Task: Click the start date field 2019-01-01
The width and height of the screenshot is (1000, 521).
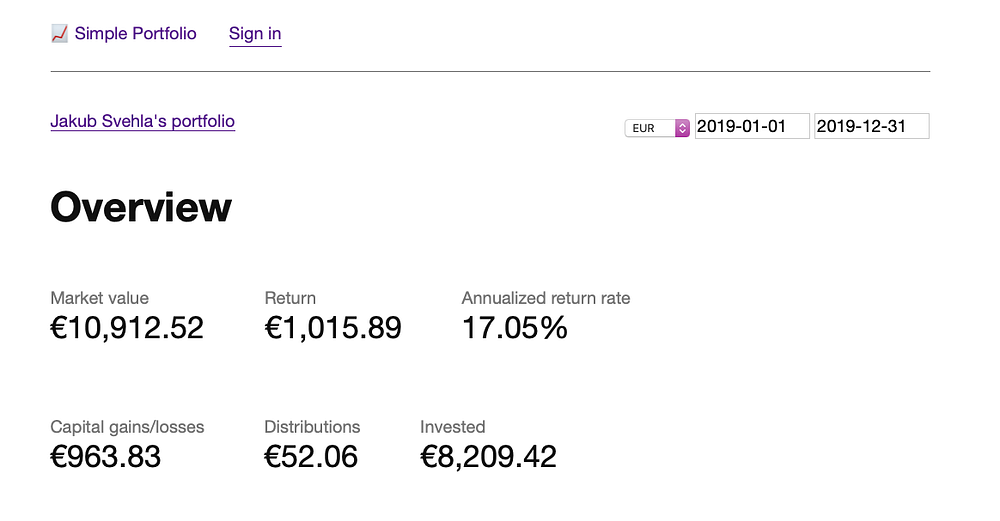Action: coord(751,127)
